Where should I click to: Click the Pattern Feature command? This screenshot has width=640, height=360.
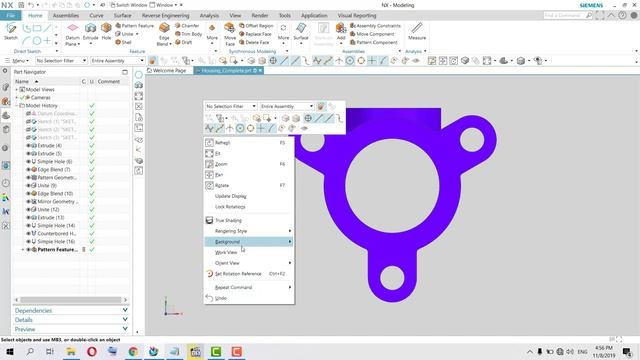134,26
